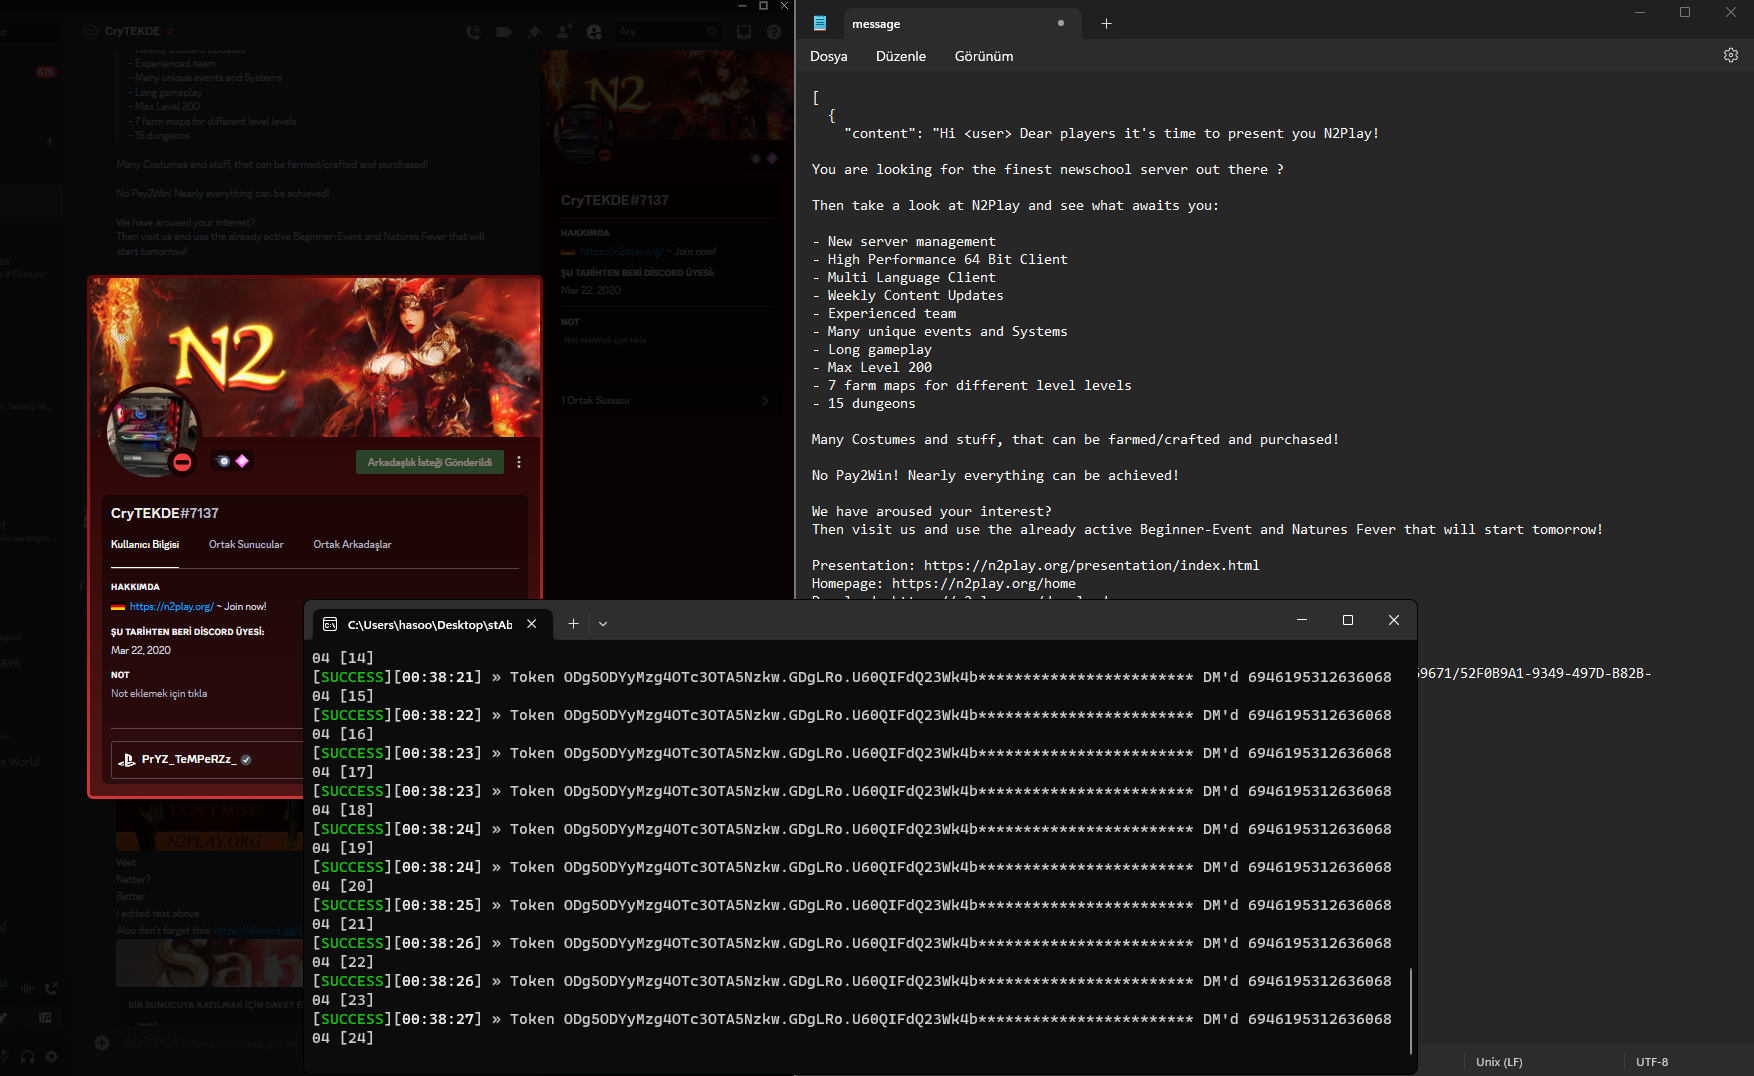Click the attach plus button in chat box
This screenshot has height=1076, width=1754.
(102, 1043)
